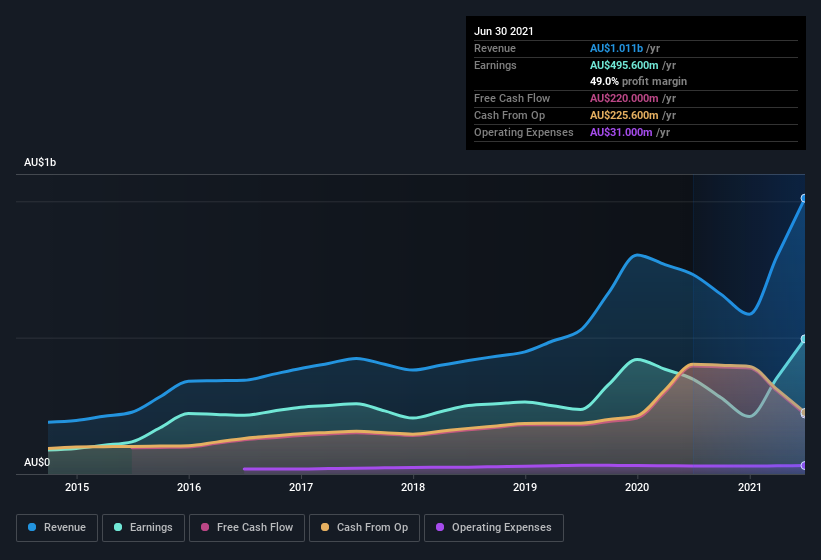Click the Operating Expenses label in tooltip

(x=524, y=132)
